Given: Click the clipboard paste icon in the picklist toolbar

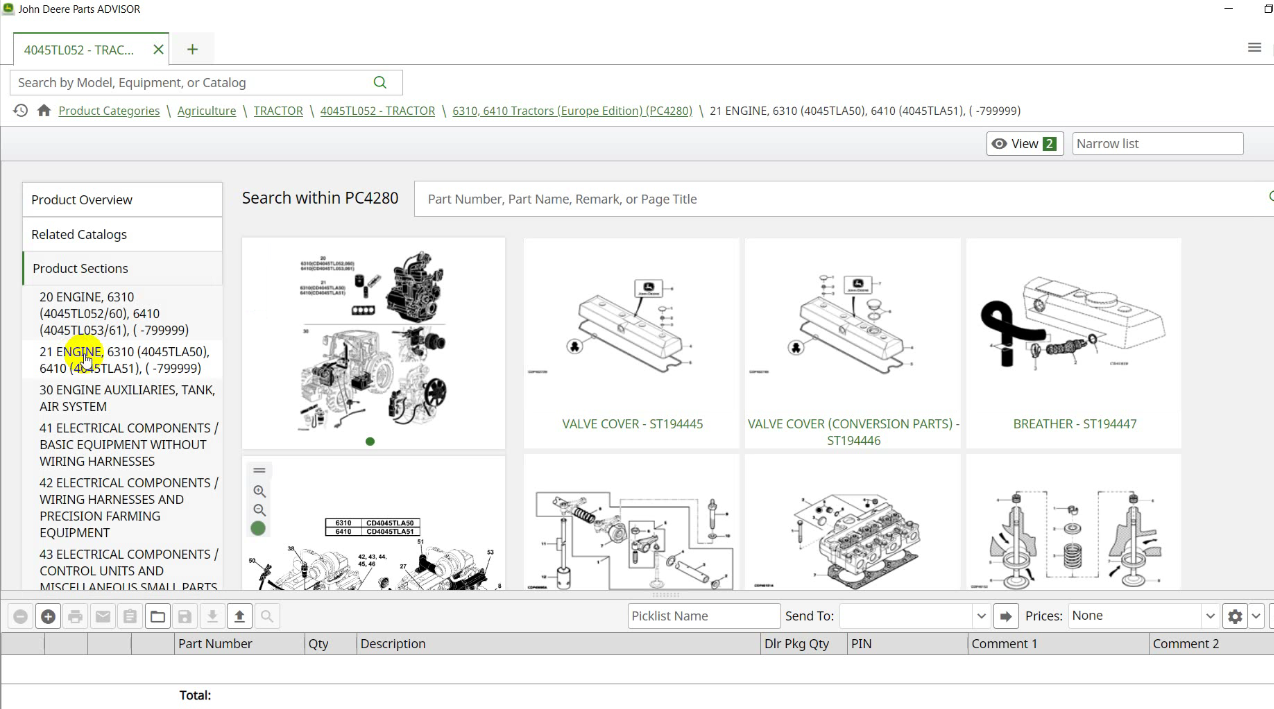Looking at the screenshot, I should pos(130,617).
